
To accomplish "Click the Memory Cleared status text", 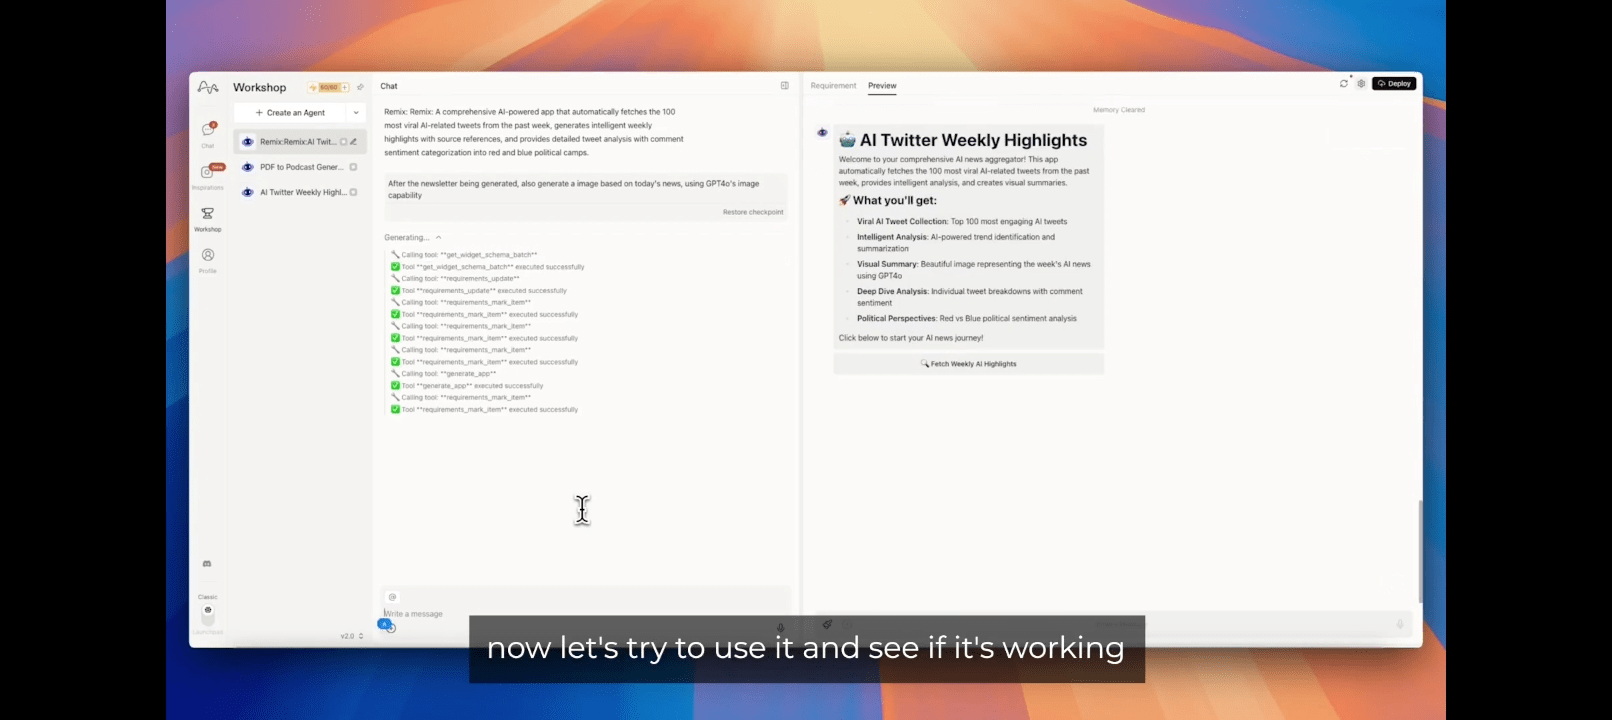I will tap(1119, 110).
